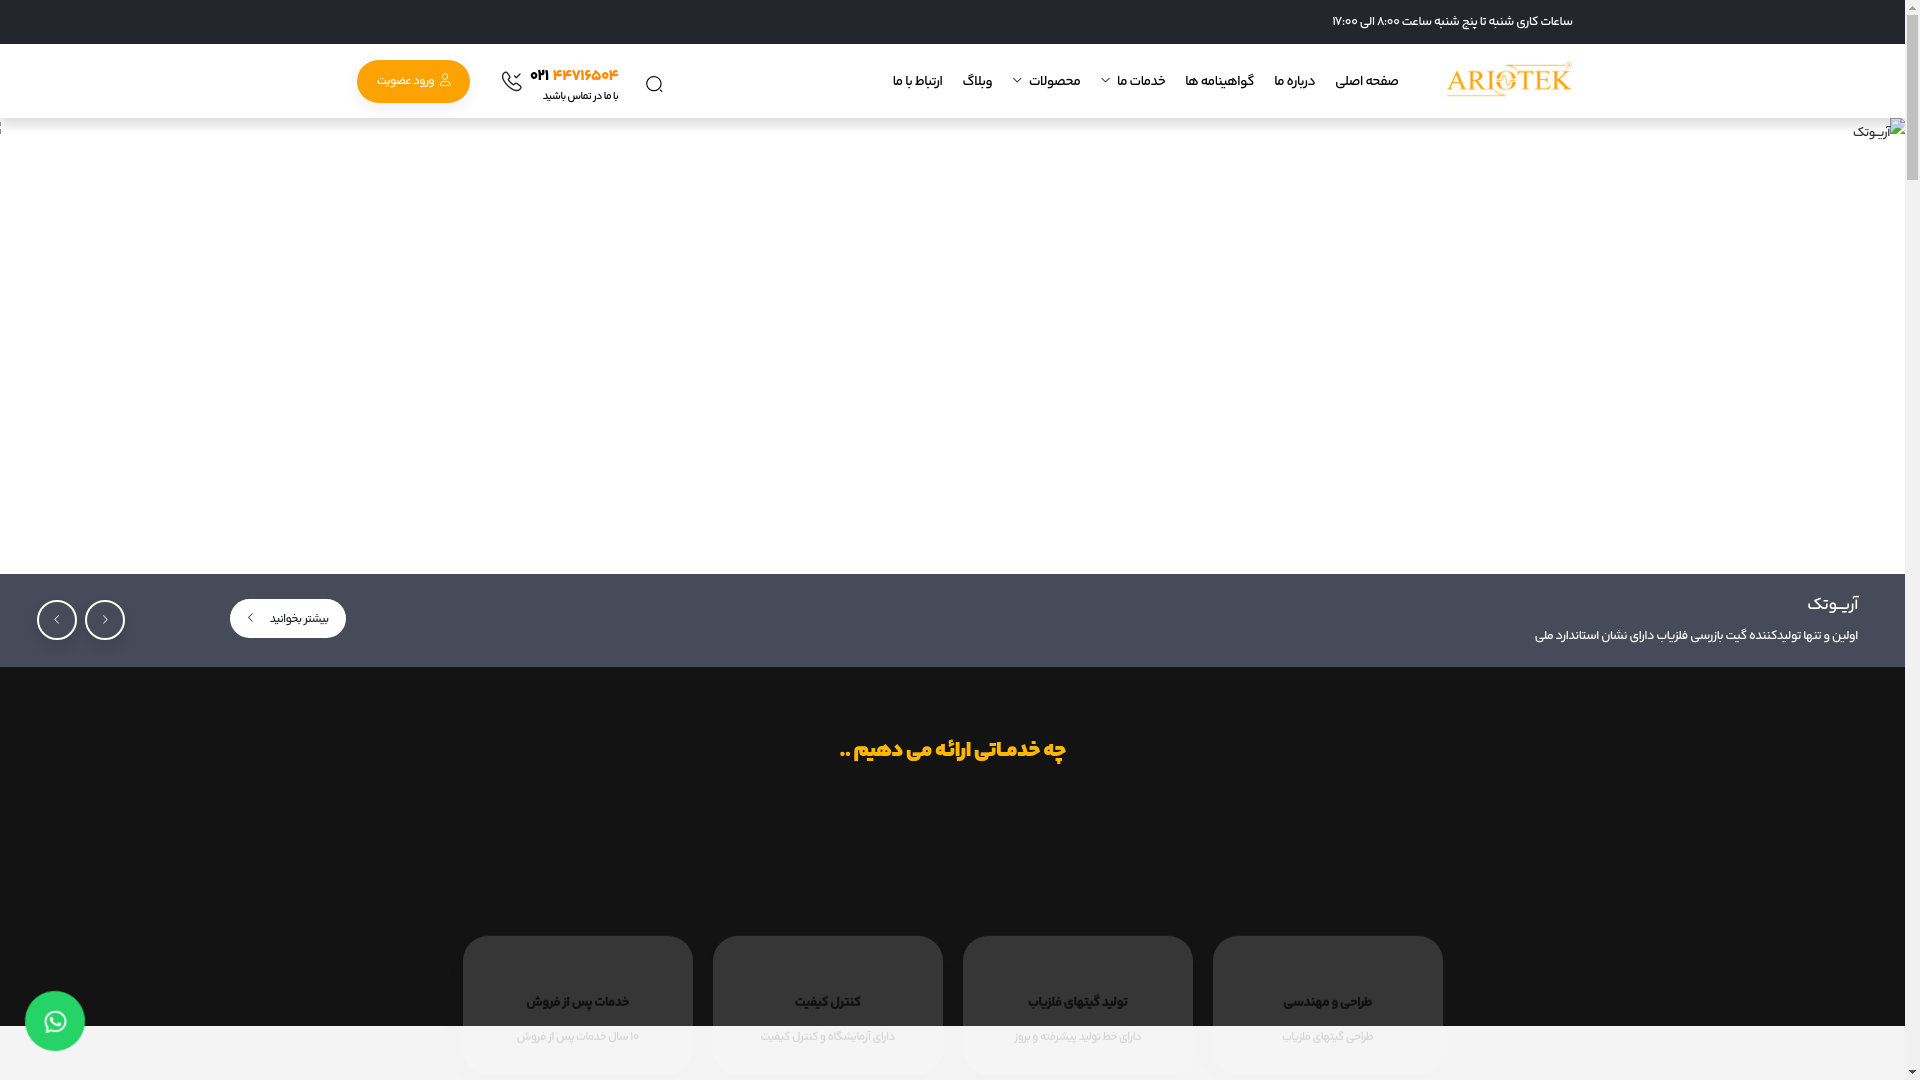1920x1080 pixels.
Task: Expand the خدمات ما dropdown menu
Action: point(1133,81)
